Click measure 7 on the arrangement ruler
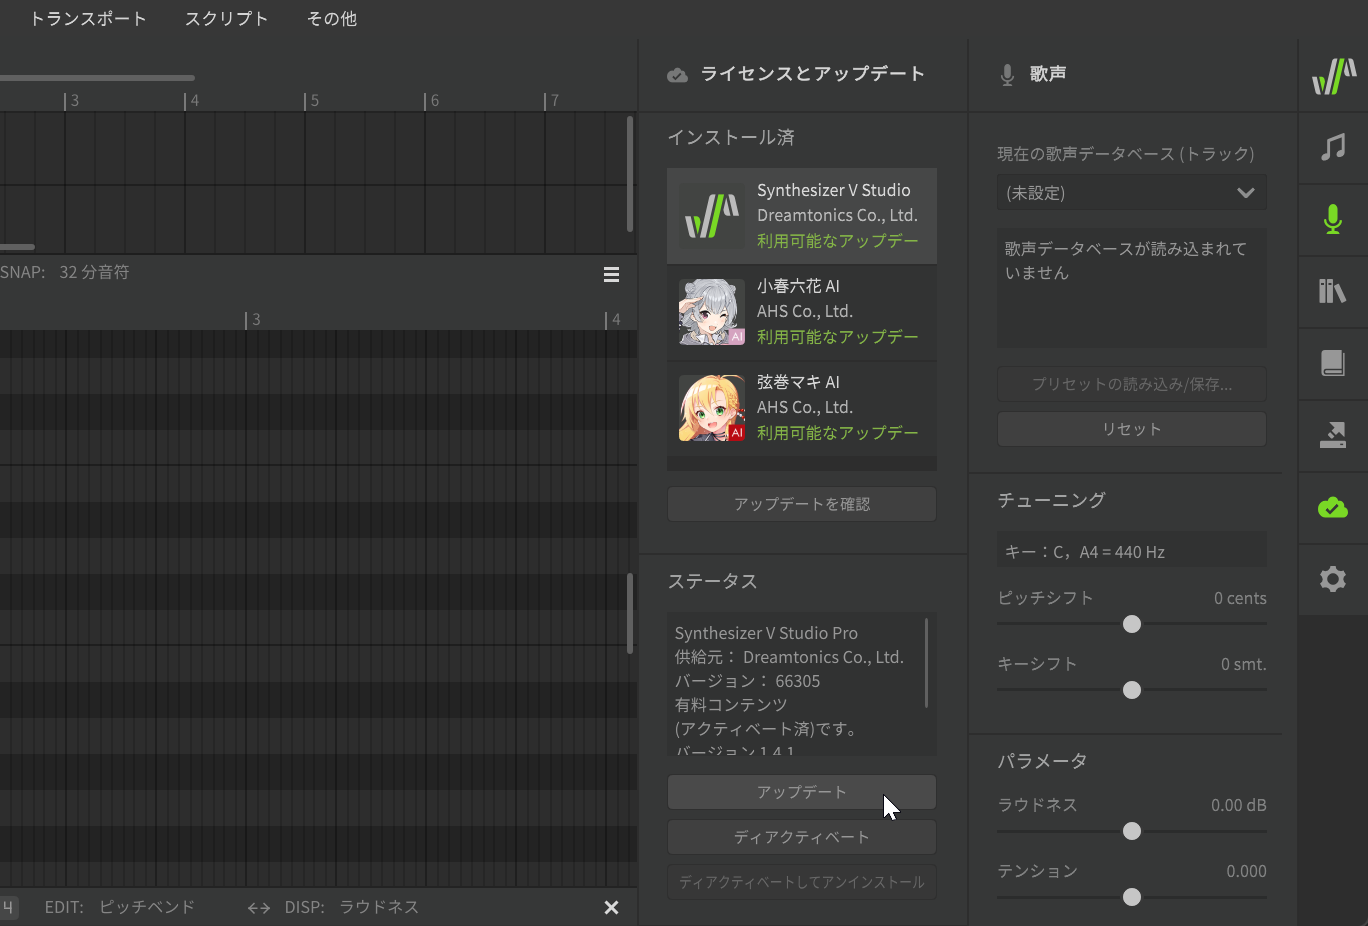Screen dimensions: 1368x926 pos(554,101)
